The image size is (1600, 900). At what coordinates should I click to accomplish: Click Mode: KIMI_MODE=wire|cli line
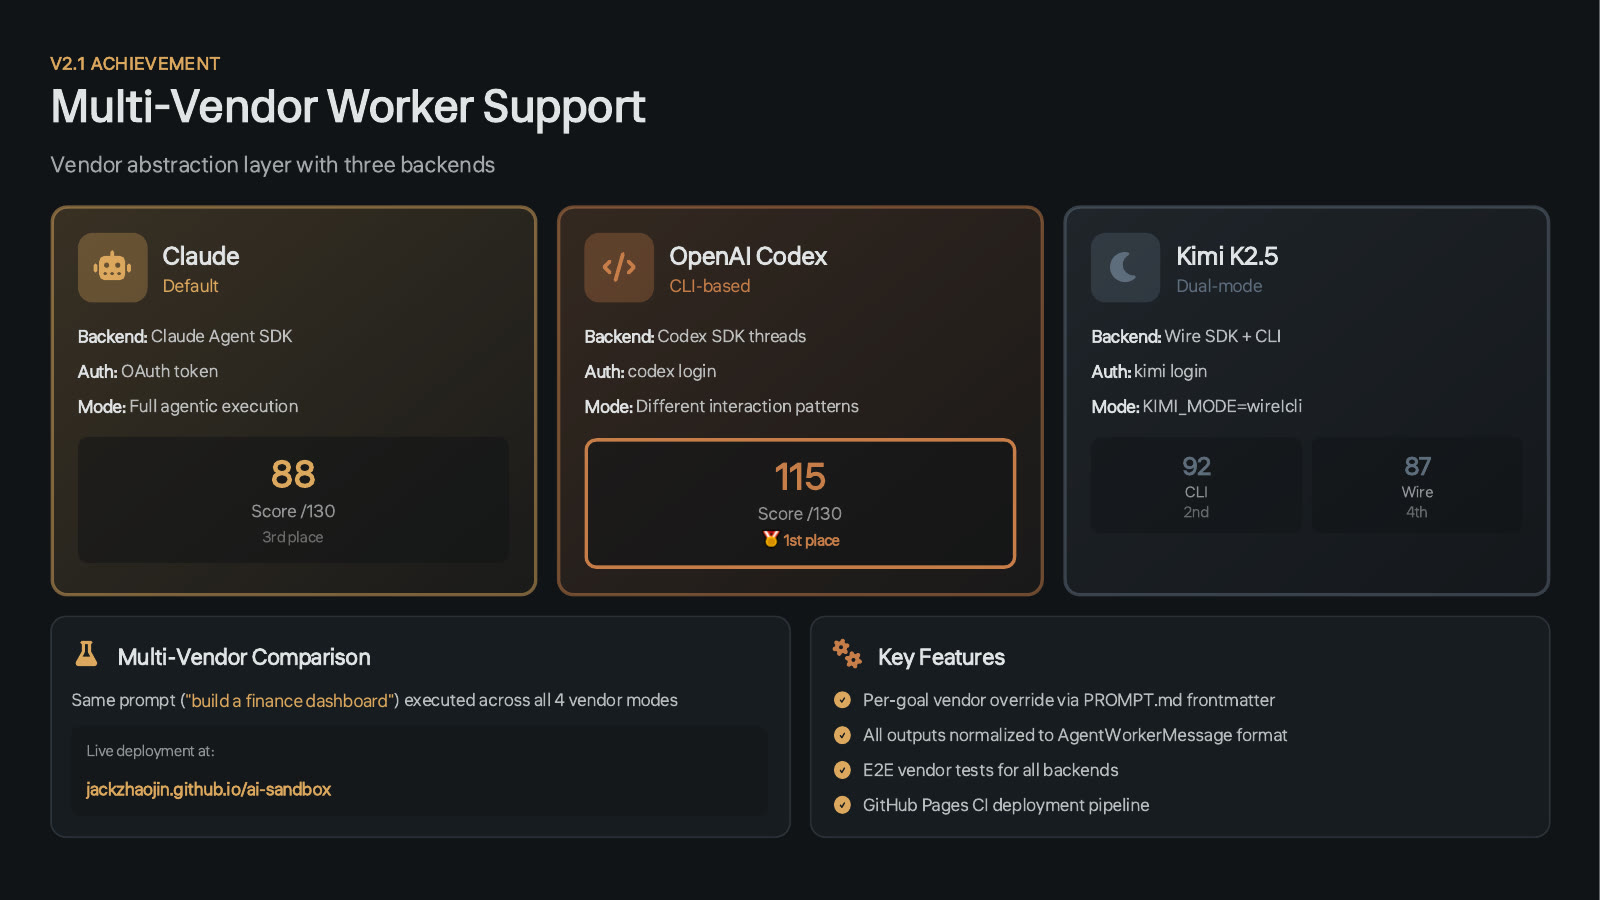point(1197,406)
